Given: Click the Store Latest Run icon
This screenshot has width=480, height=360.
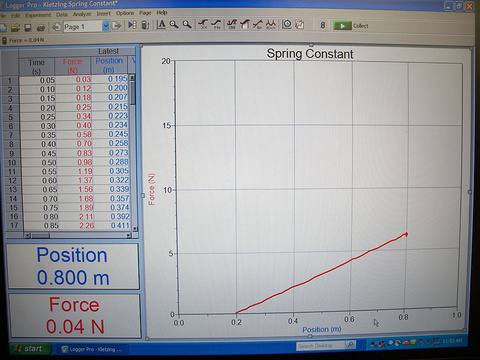Looking at the screenshot, I should pyautogui.click(x=145, y=25).
